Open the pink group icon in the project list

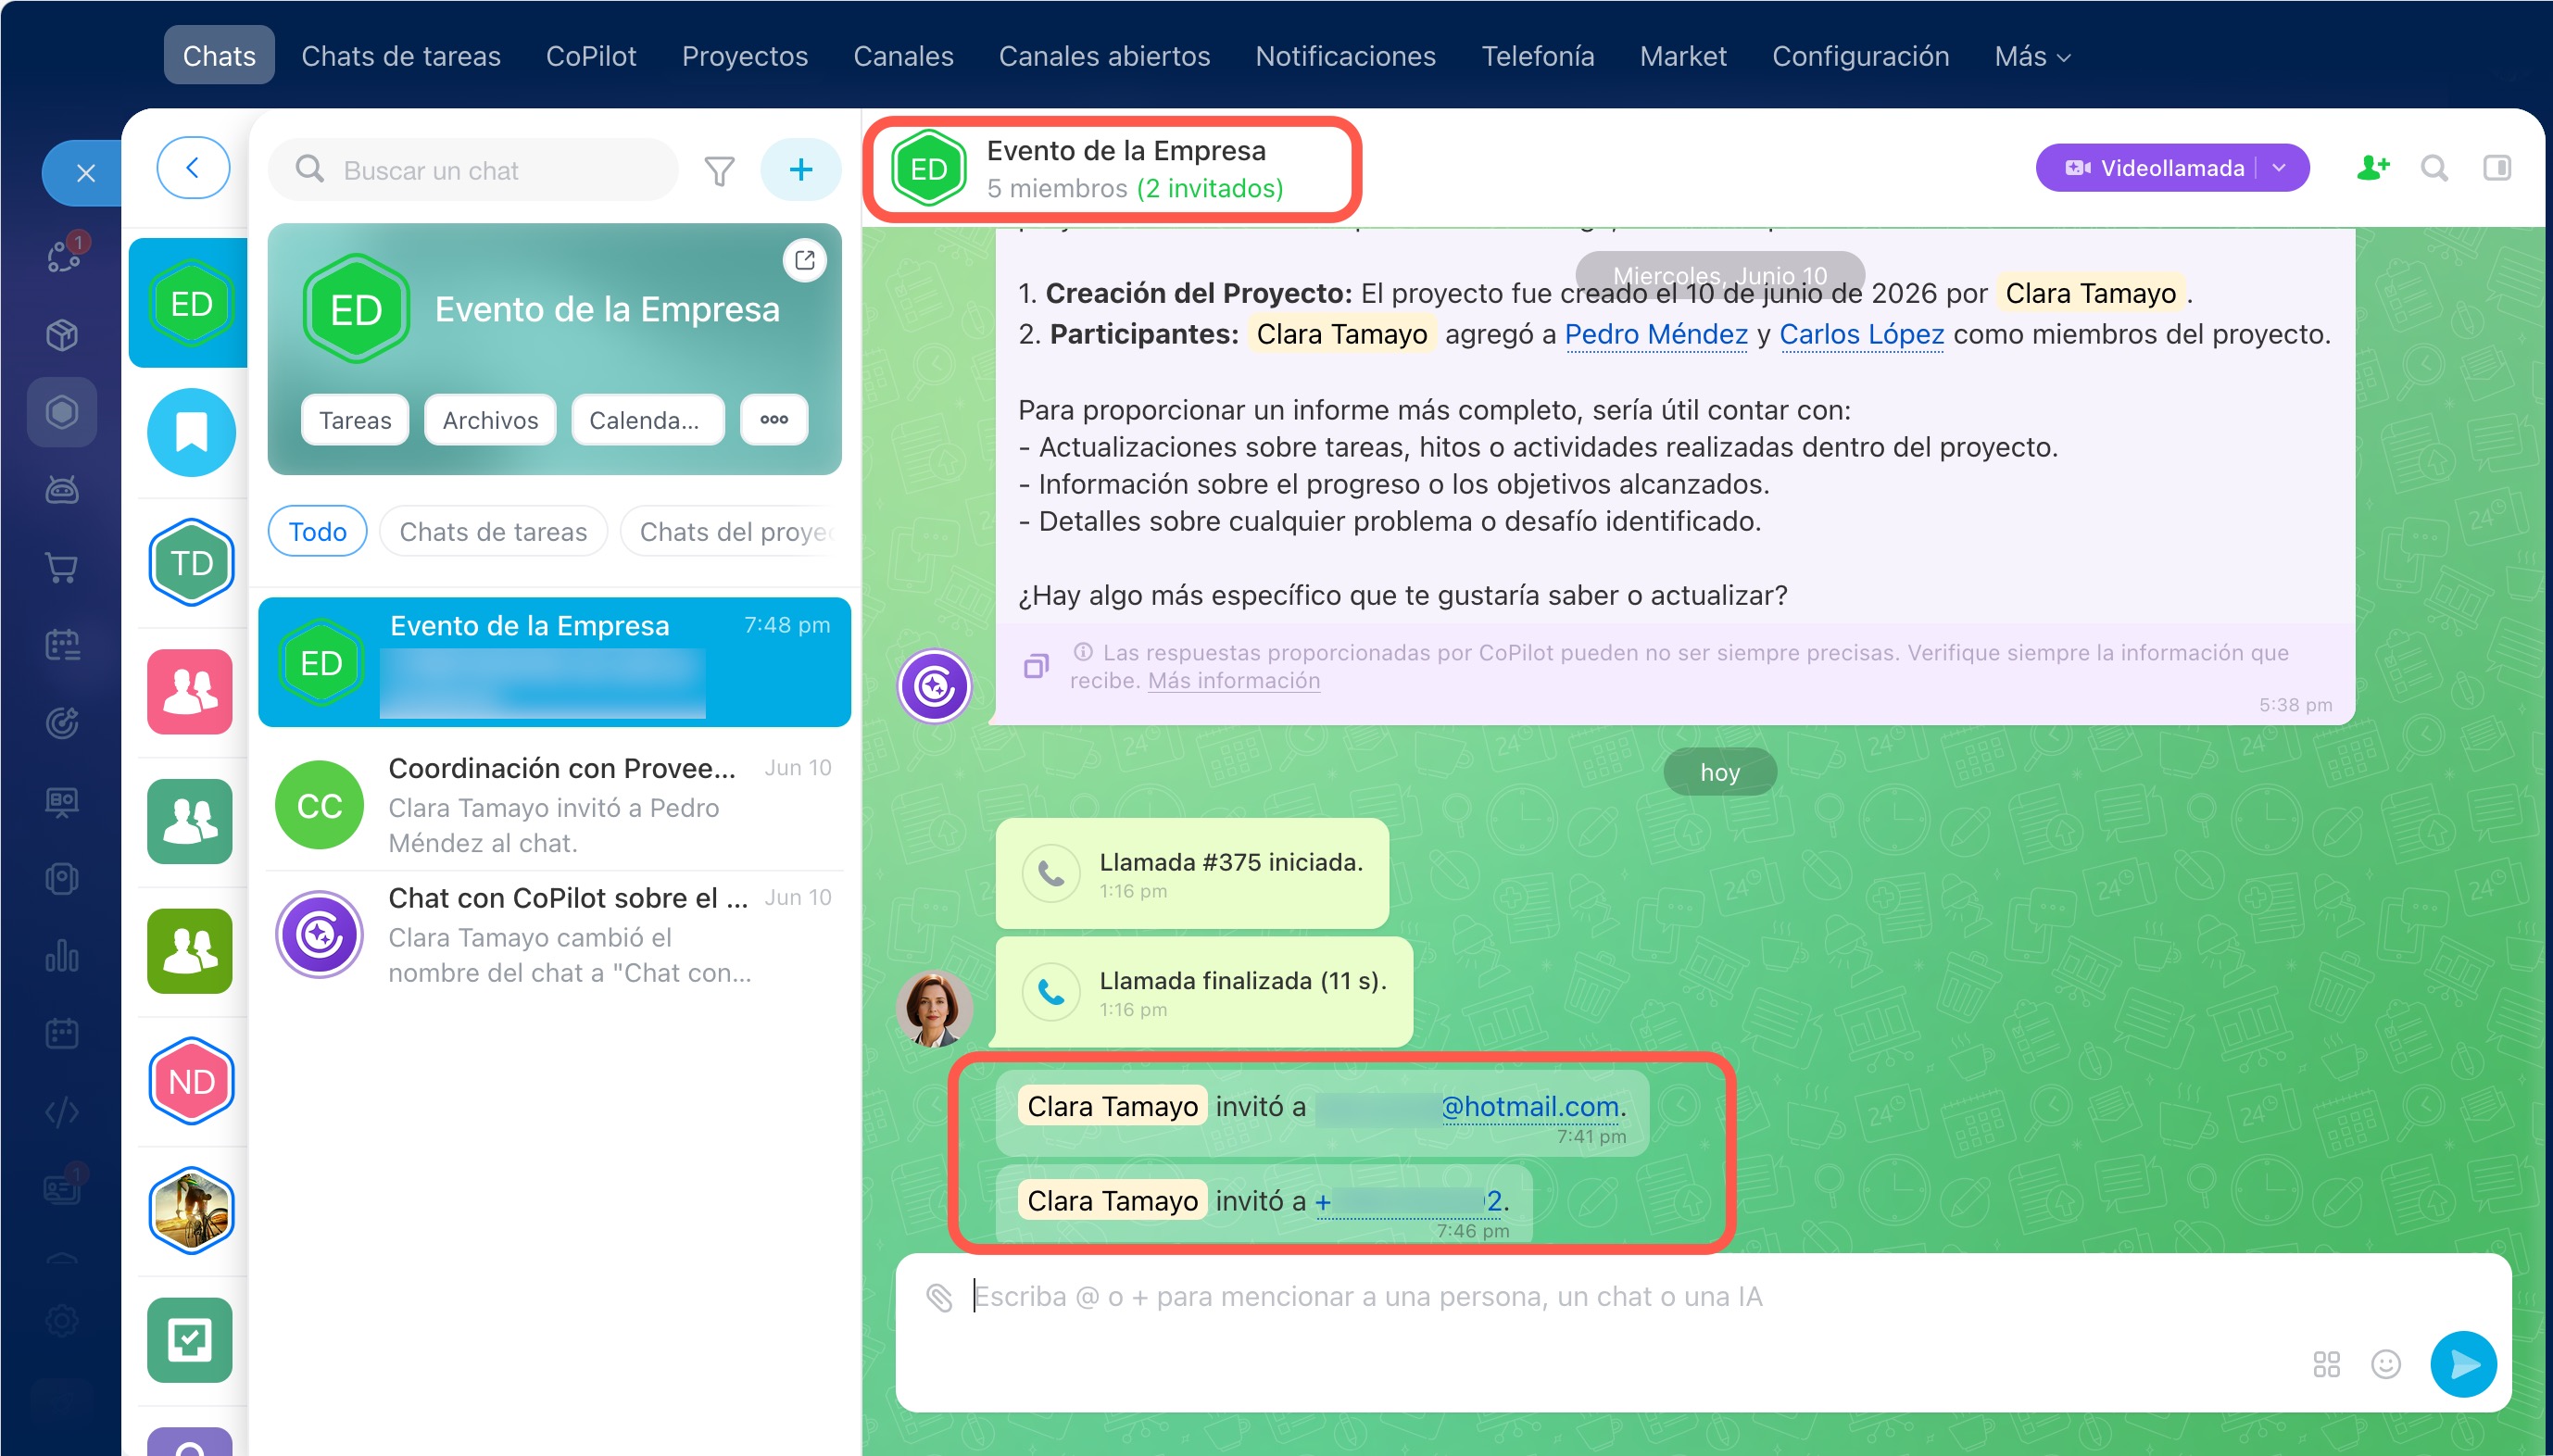tap(190, 692)
